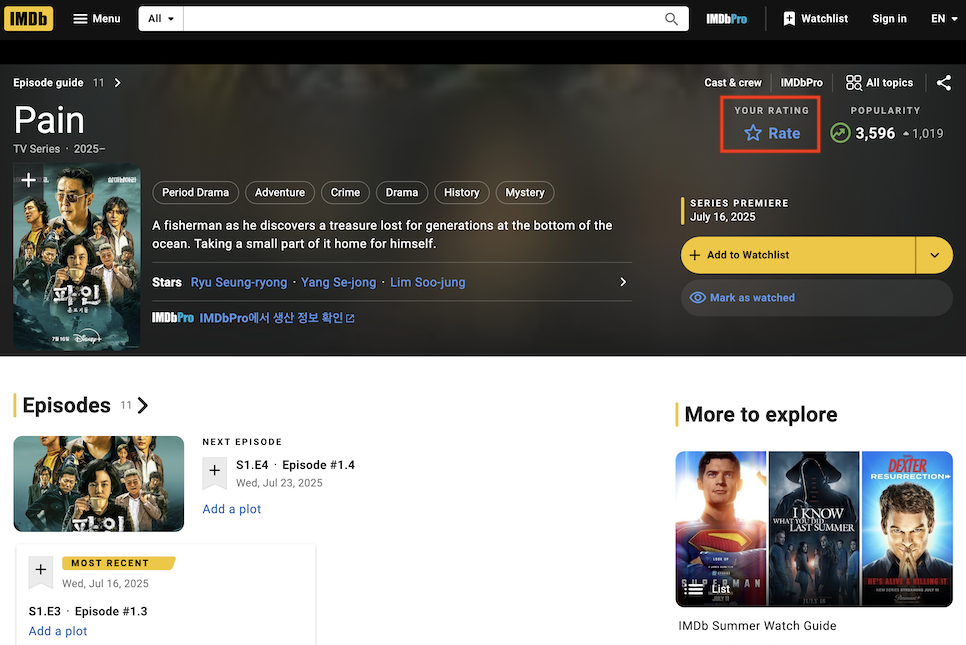Image resolution: width=966 pixels, height=645 pixels.
Task: Click the magnifying glass search icon
Action: coord(672,19)
